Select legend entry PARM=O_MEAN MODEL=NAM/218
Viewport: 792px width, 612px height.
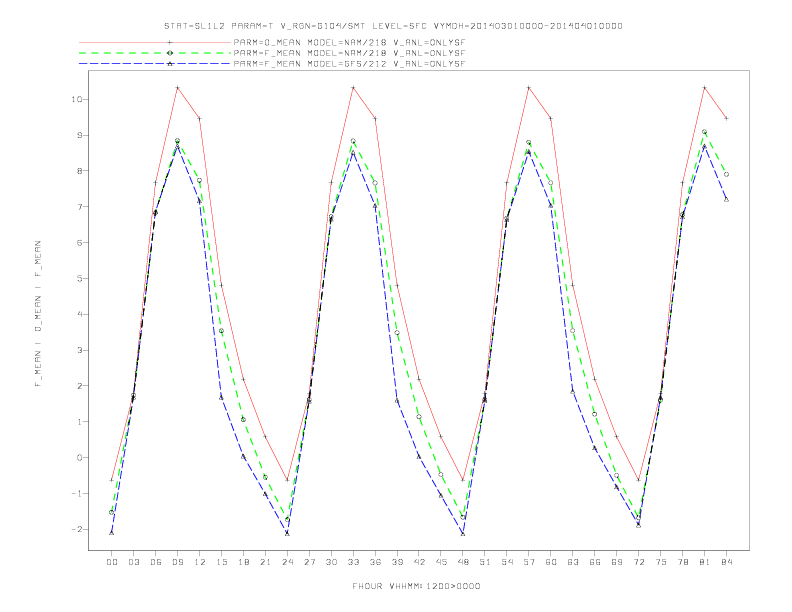pyautogui.click(x=349, y=42)
